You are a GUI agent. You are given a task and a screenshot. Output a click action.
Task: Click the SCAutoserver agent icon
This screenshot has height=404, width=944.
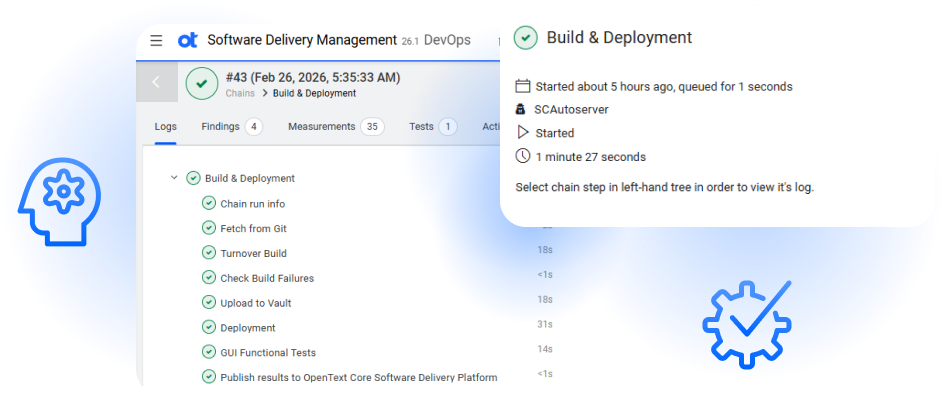click(521, 110)
